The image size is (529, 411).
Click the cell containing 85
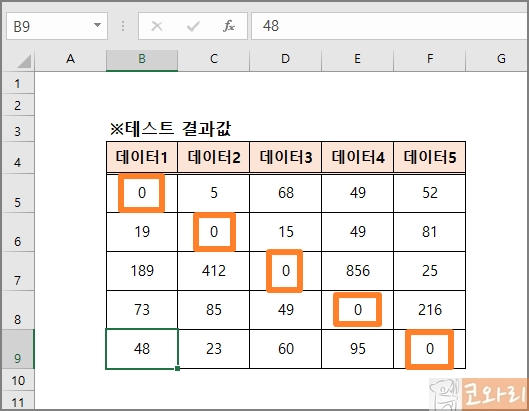coord(214,310)
